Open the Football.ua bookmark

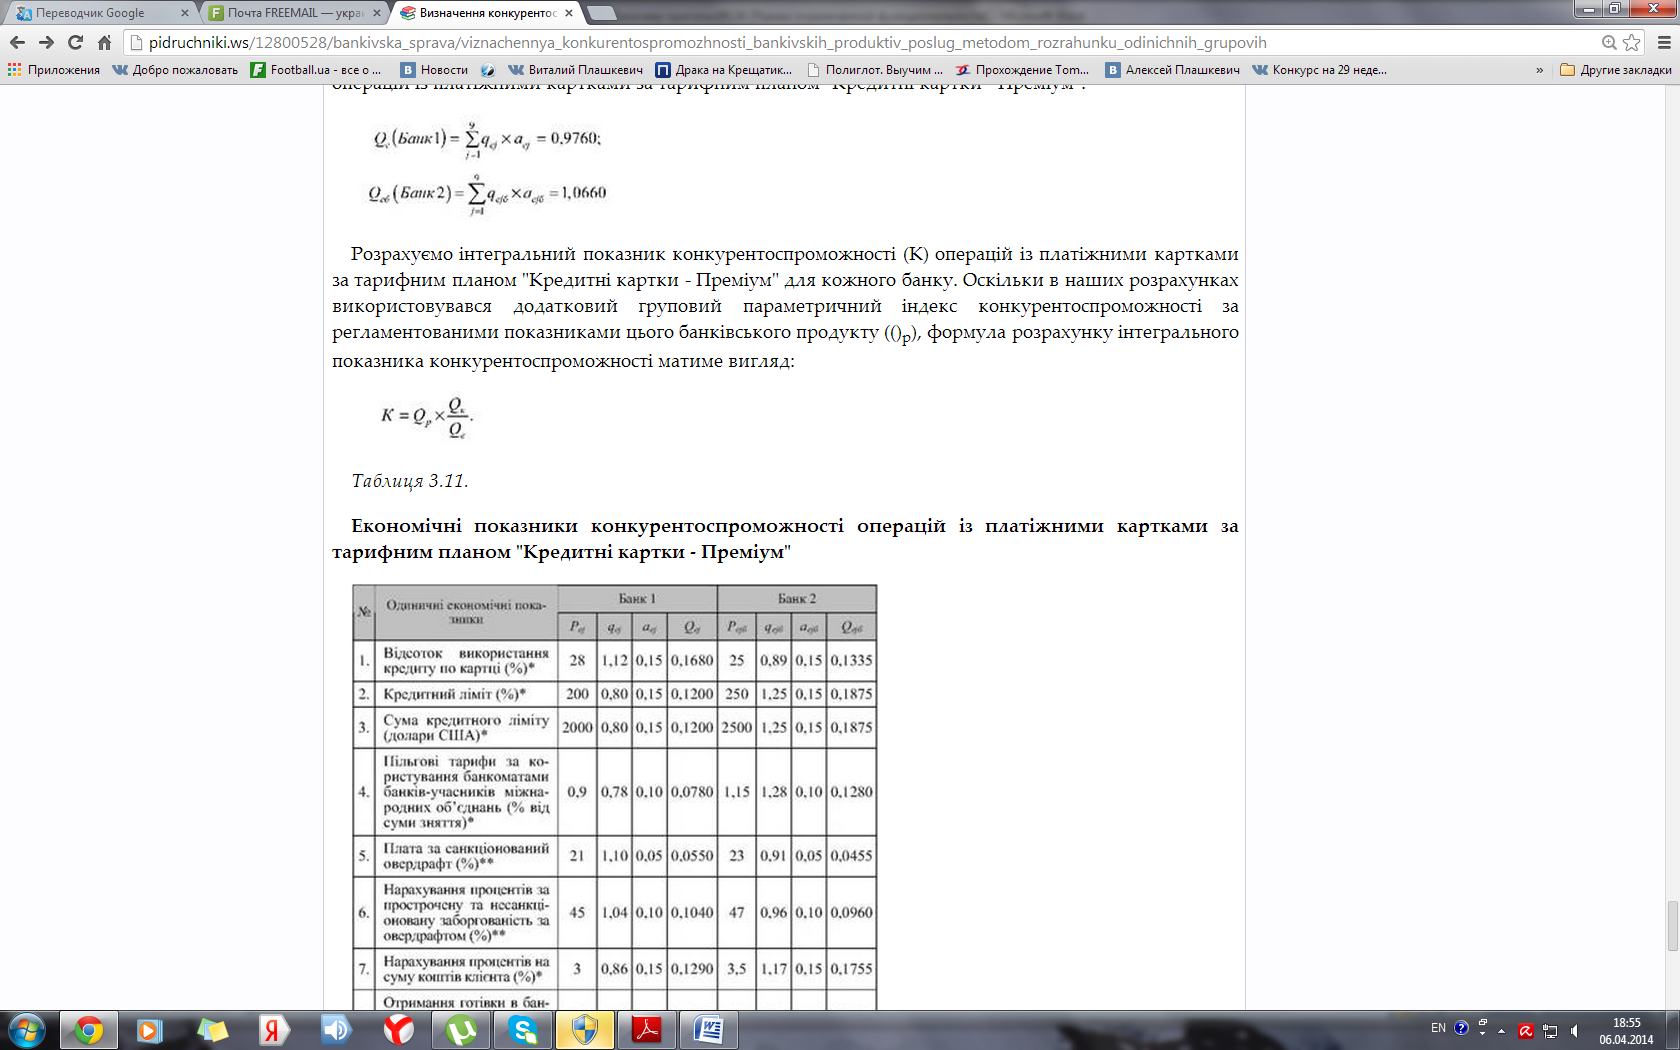[316, 70]
